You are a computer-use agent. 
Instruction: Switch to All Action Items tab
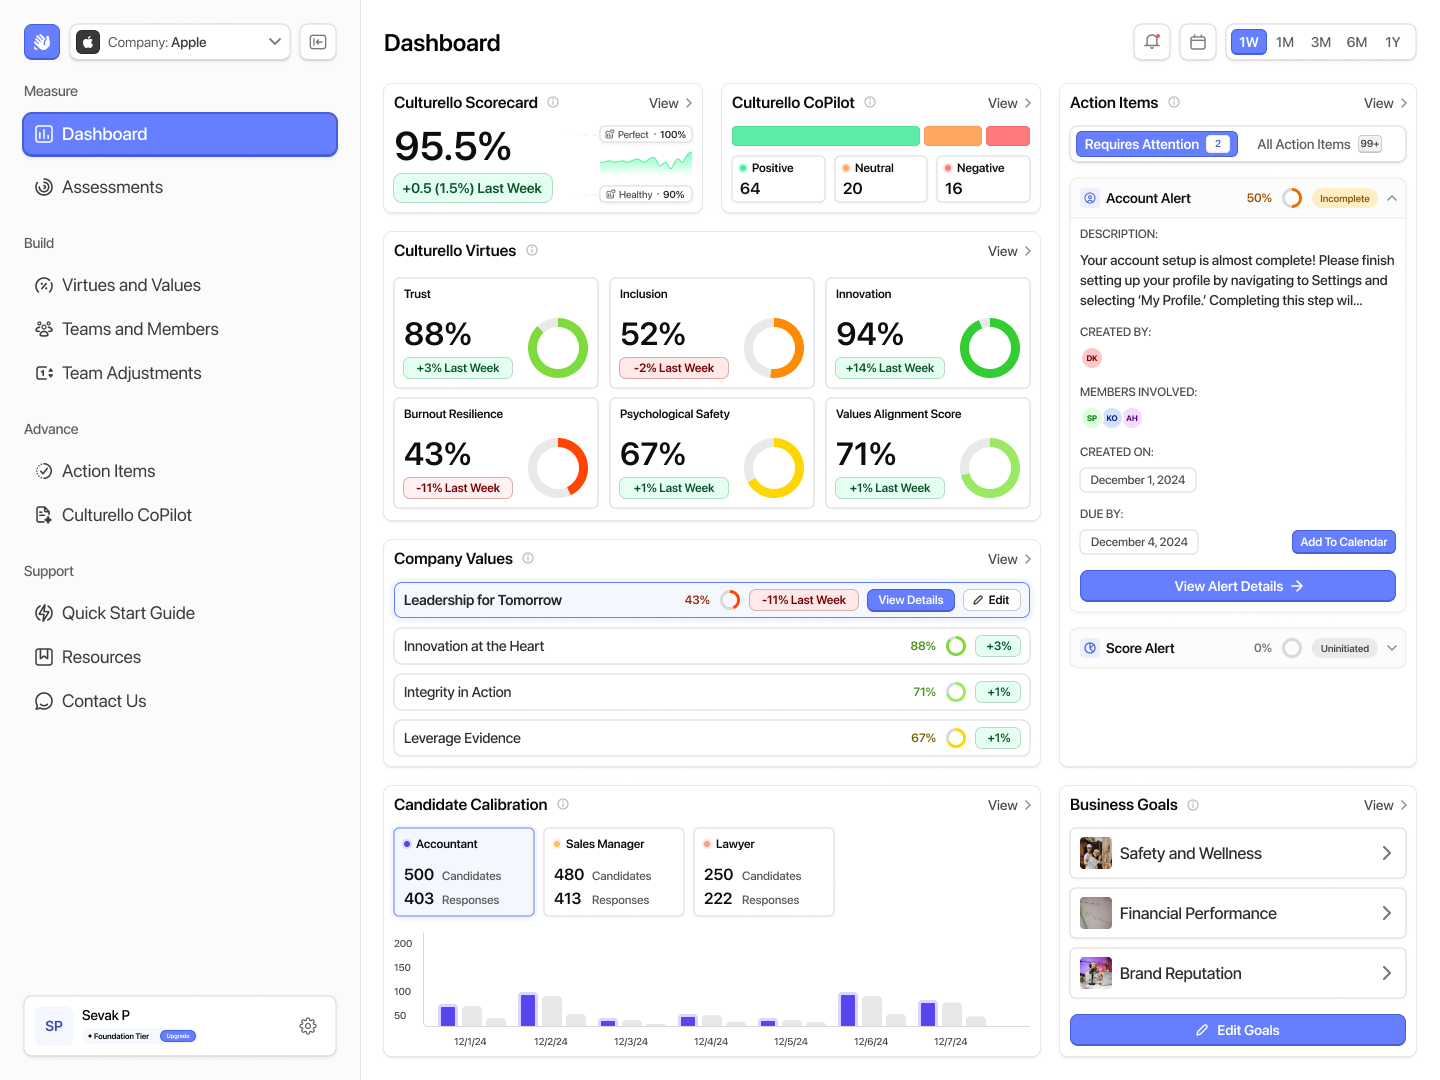(1315, 144)
